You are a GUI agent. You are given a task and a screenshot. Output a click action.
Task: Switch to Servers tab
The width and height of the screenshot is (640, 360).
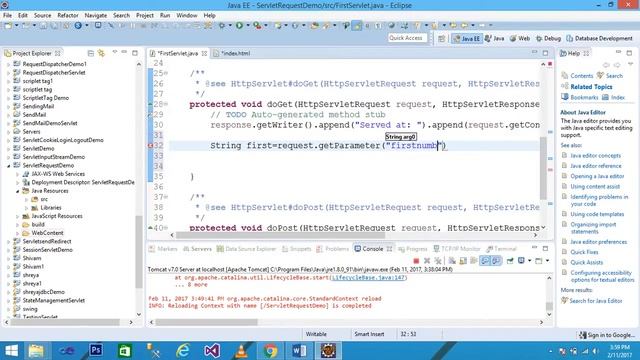[x=197, y=249]
